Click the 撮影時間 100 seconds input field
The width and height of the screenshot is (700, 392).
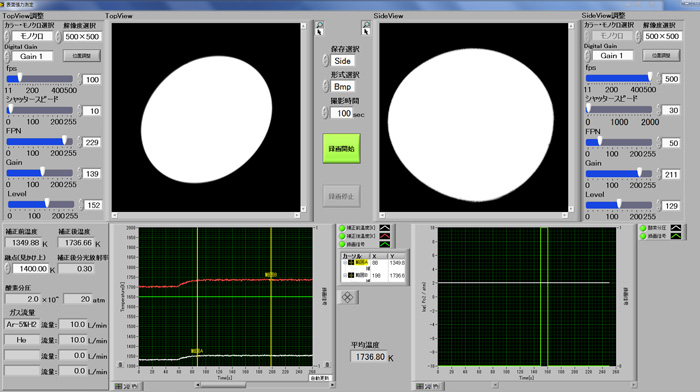[342, 113]
